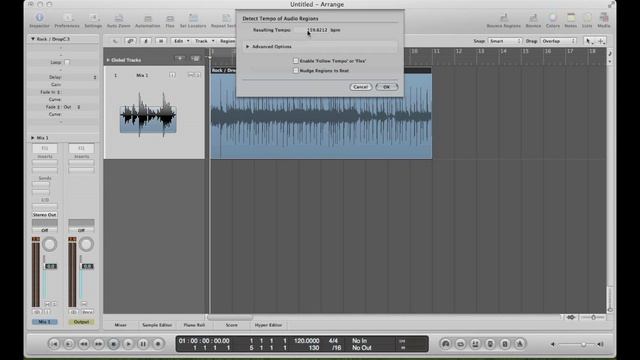
Task: Confirm tempo detection with OK
Action: [387, 87]
